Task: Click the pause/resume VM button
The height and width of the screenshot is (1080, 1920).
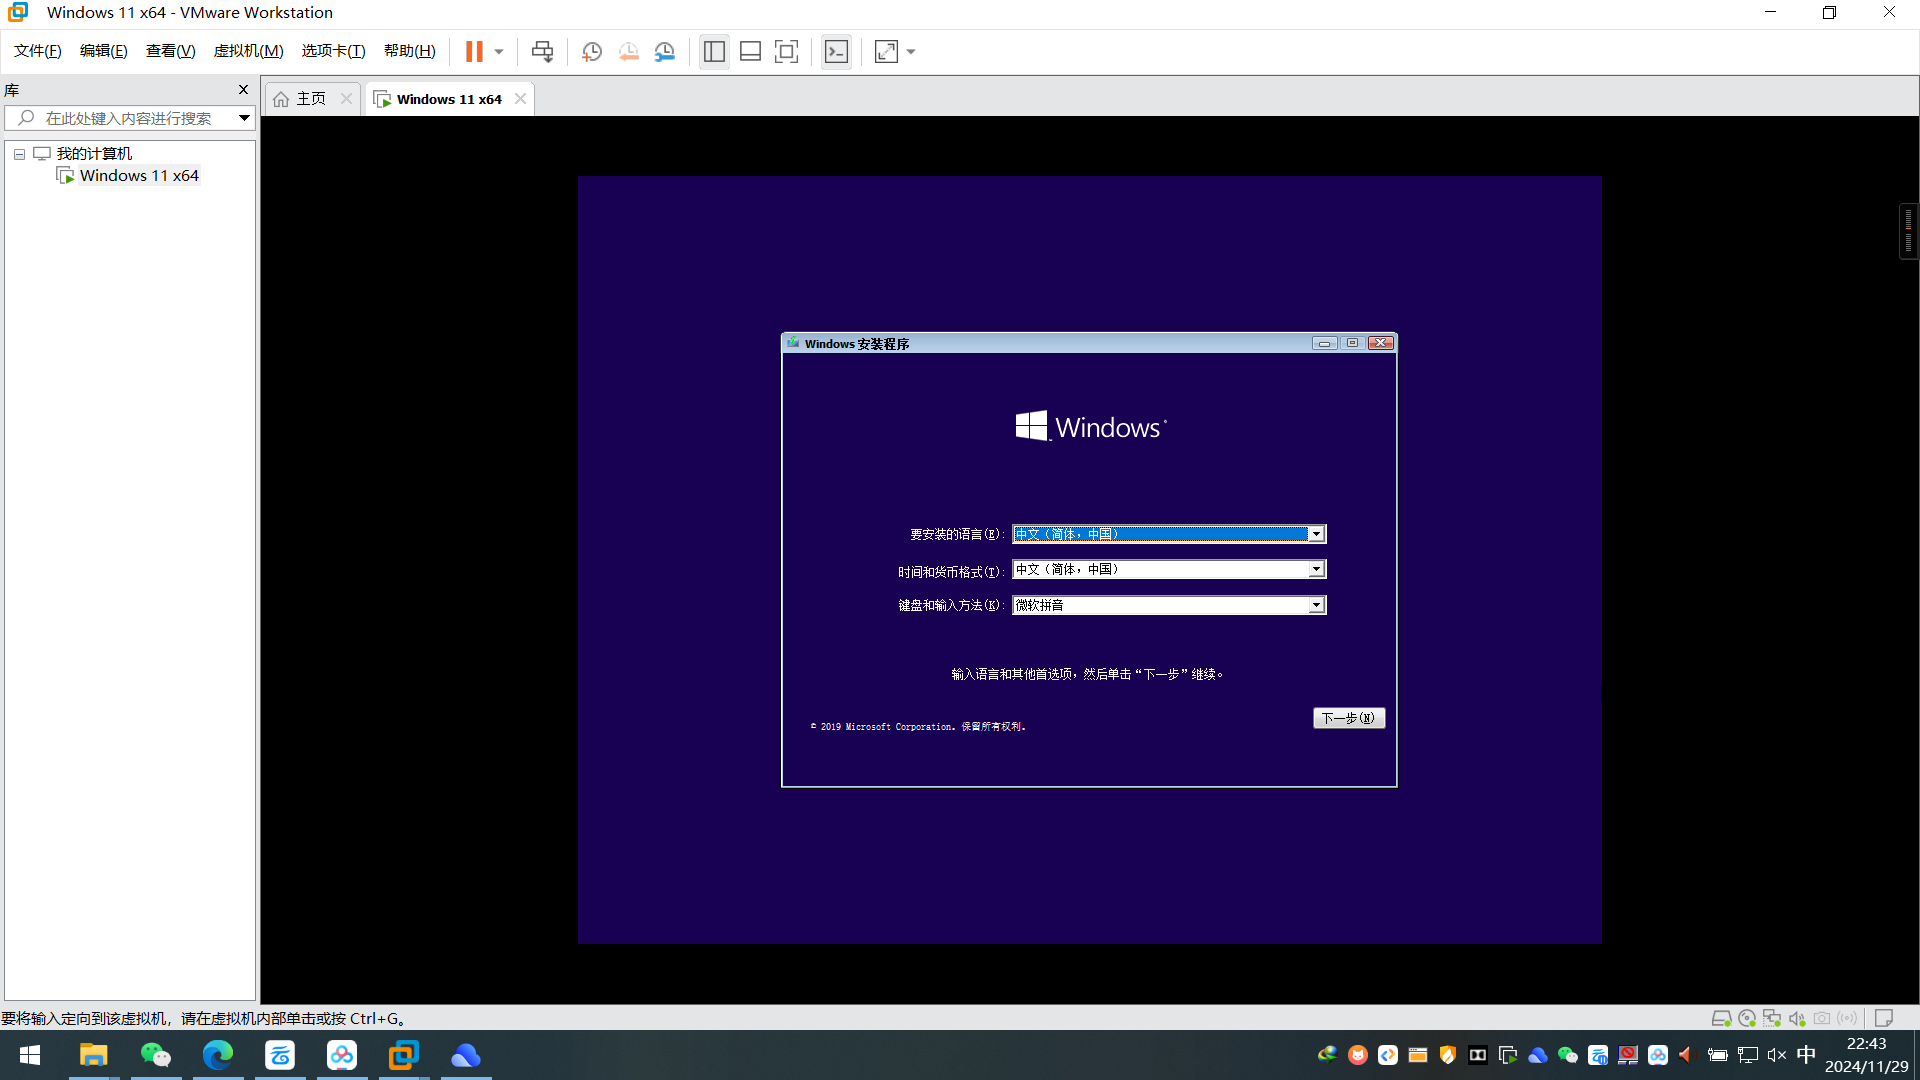Action: tap(472, 50)
